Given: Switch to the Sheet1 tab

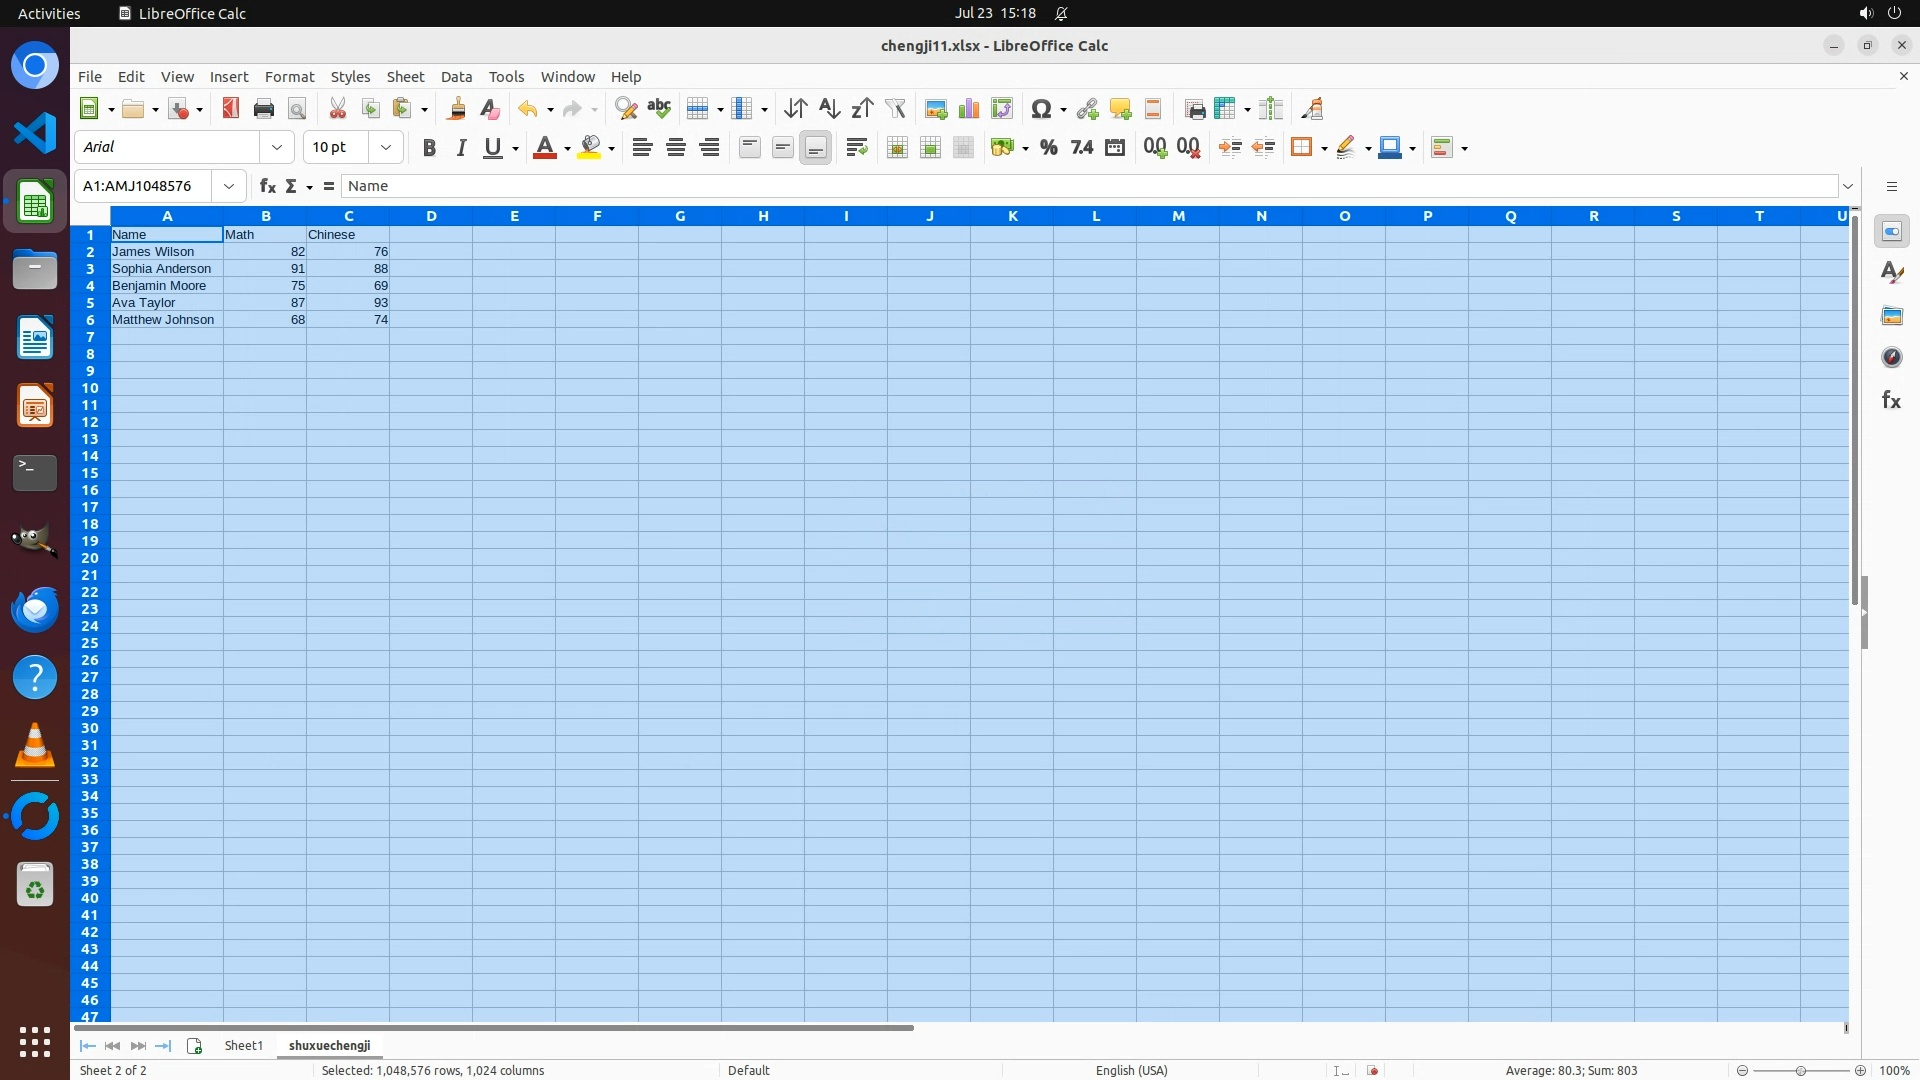Looking at the screenshot, I should coord(243,1045).
